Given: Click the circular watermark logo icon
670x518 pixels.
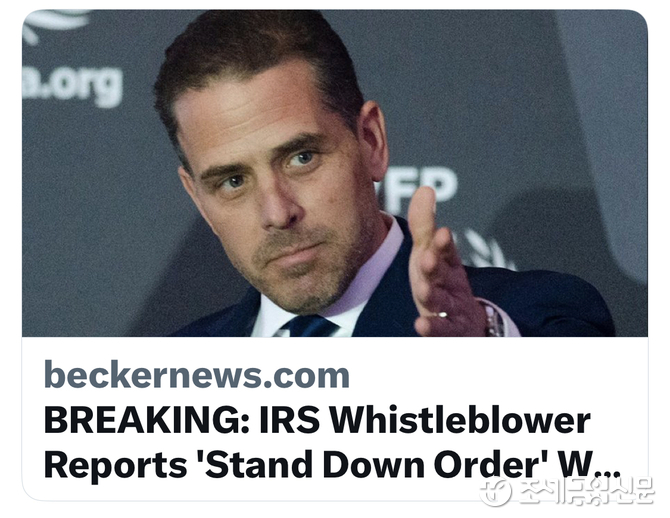Looking at the screenshot, I should pos(495,492).
